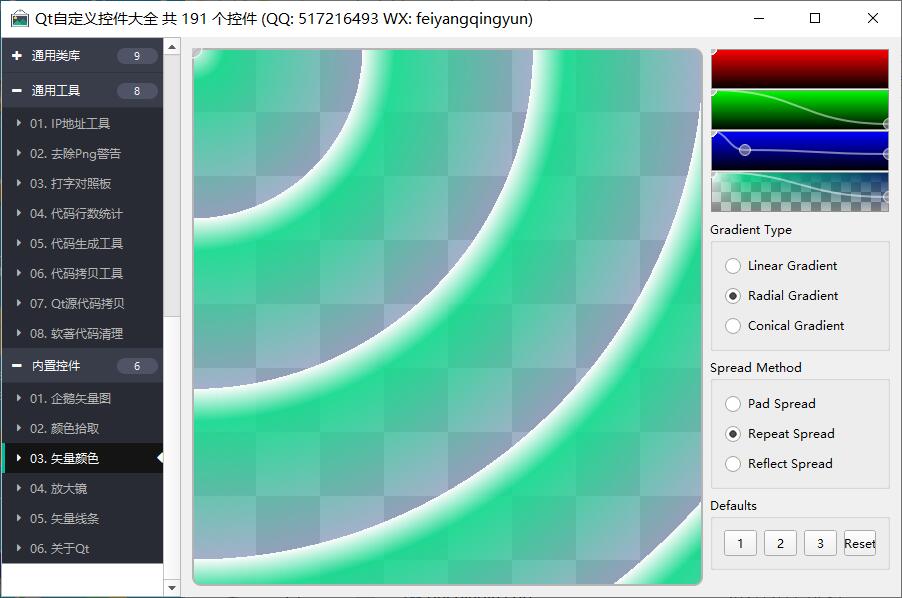Choose Reflect Spread method
The width and height of the screenshot is (902, 598).
click(x=733, y=464)
